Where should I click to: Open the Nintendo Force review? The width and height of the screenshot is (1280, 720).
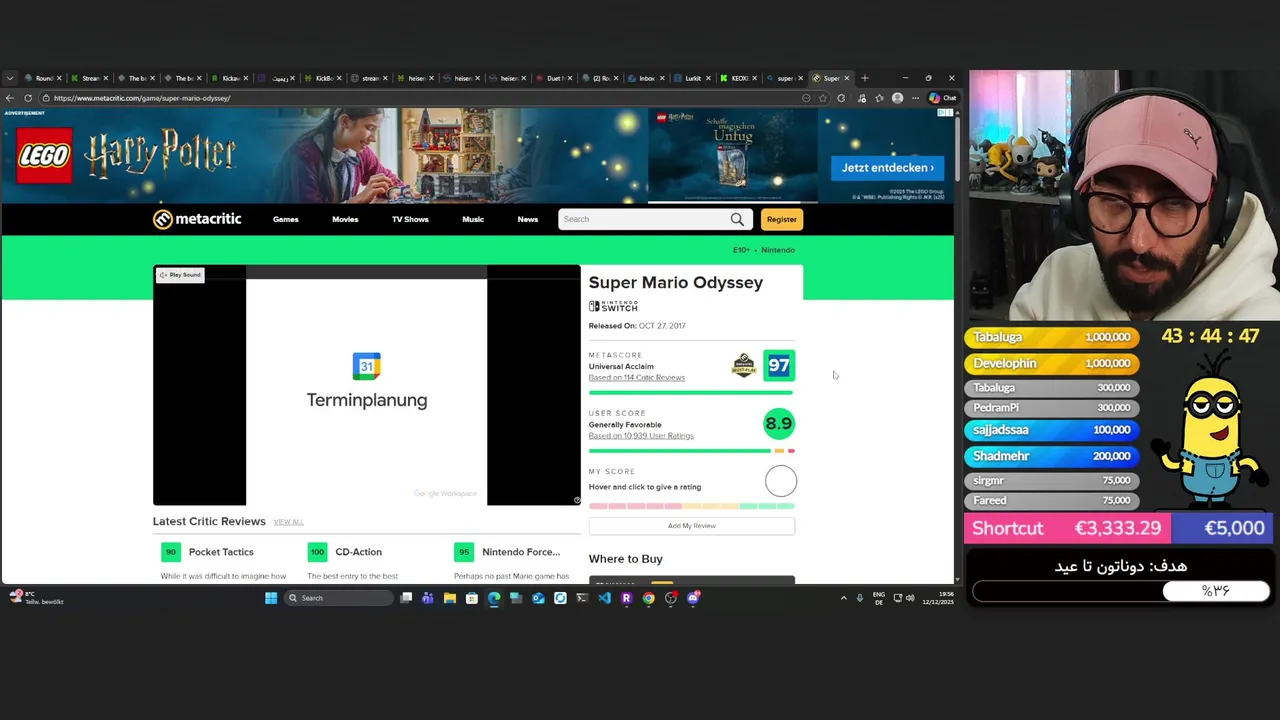coord(521,552)
